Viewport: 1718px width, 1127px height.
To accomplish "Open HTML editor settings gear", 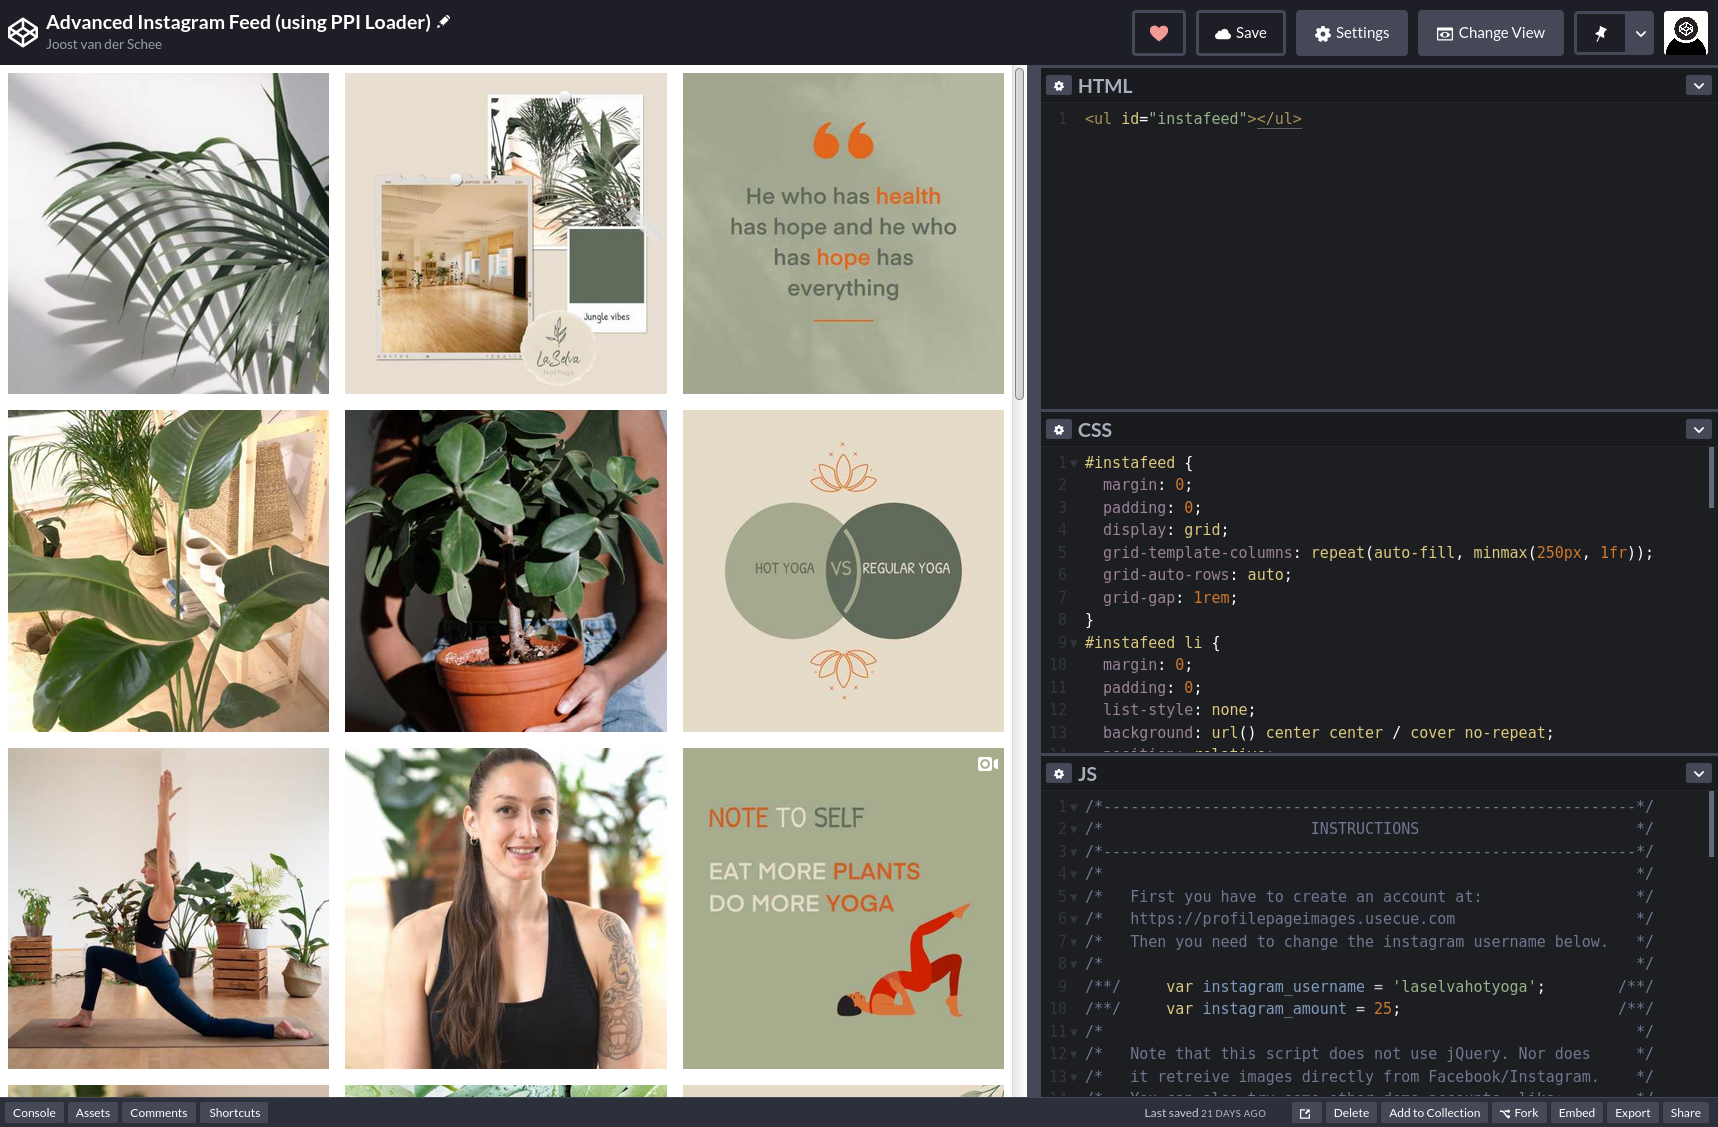I will (1059, 86).
